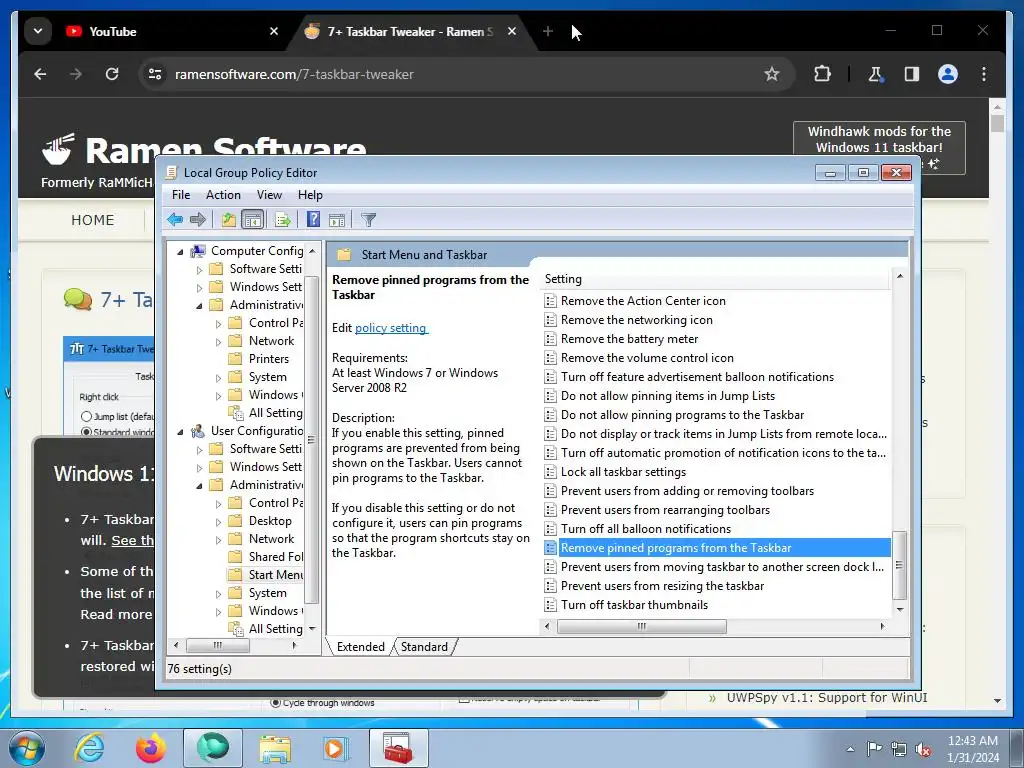The image size is (1024, 768).
Task: Show hidden tray icons arrow
Action: point(850,749)
